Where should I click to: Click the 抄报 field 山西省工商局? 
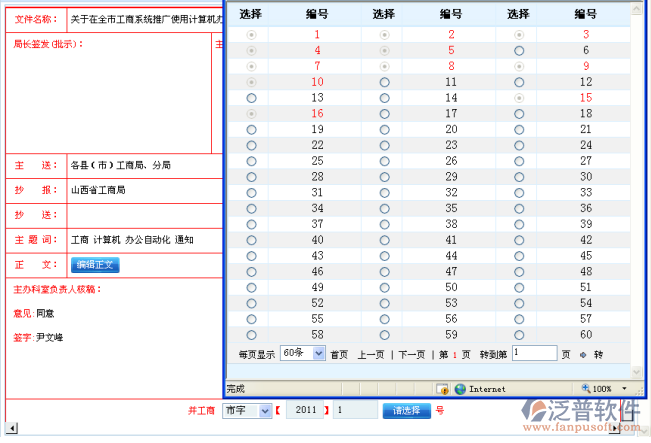point(146,191)
